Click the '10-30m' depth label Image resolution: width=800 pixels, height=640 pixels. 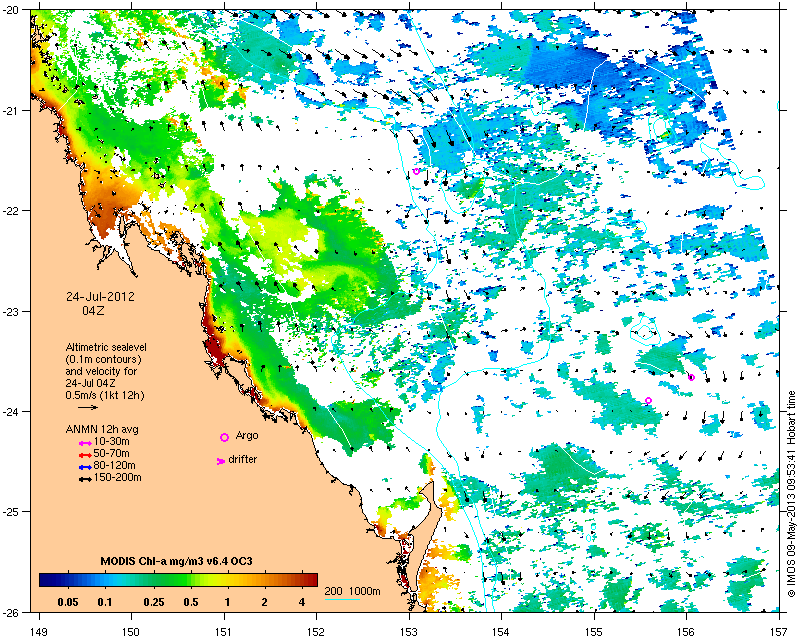click(111, 441)
